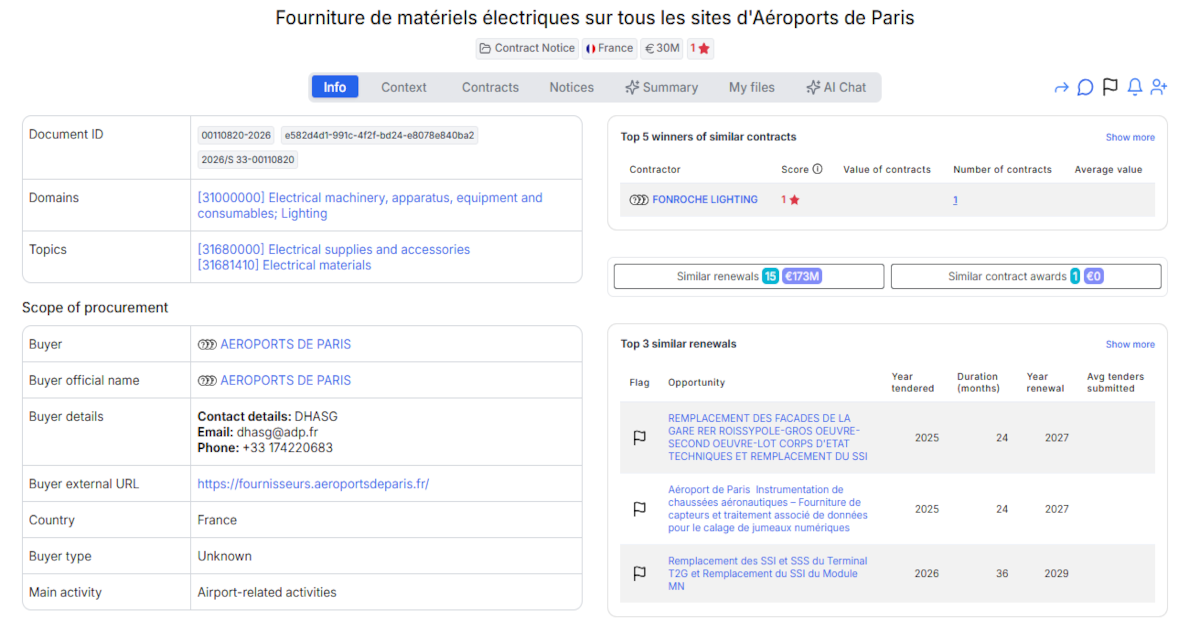The width and height of the screenshot is (1200, 628).
Task: Click the Score info tooltip icon
Action: pyautogui.click(x=818, y=169)
